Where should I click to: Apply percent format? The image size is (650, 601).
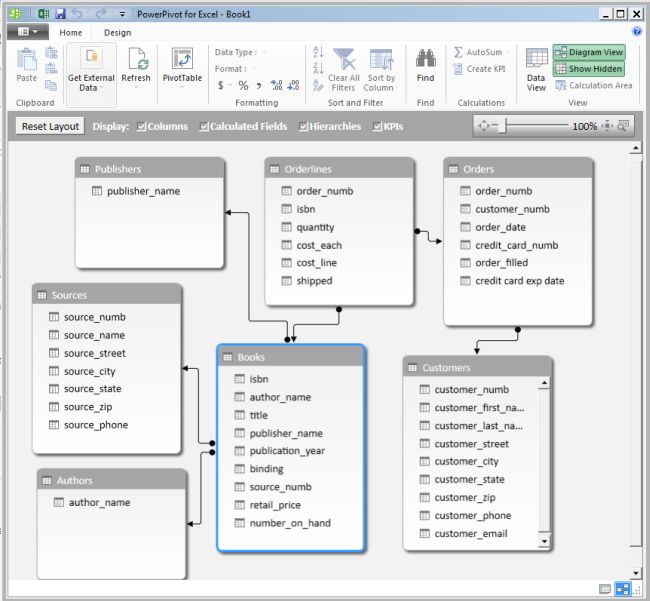(243, 85)
